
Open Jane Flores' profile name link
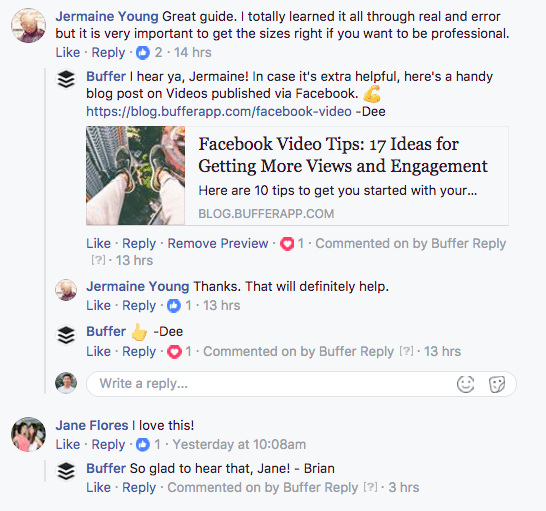point(92,425)
